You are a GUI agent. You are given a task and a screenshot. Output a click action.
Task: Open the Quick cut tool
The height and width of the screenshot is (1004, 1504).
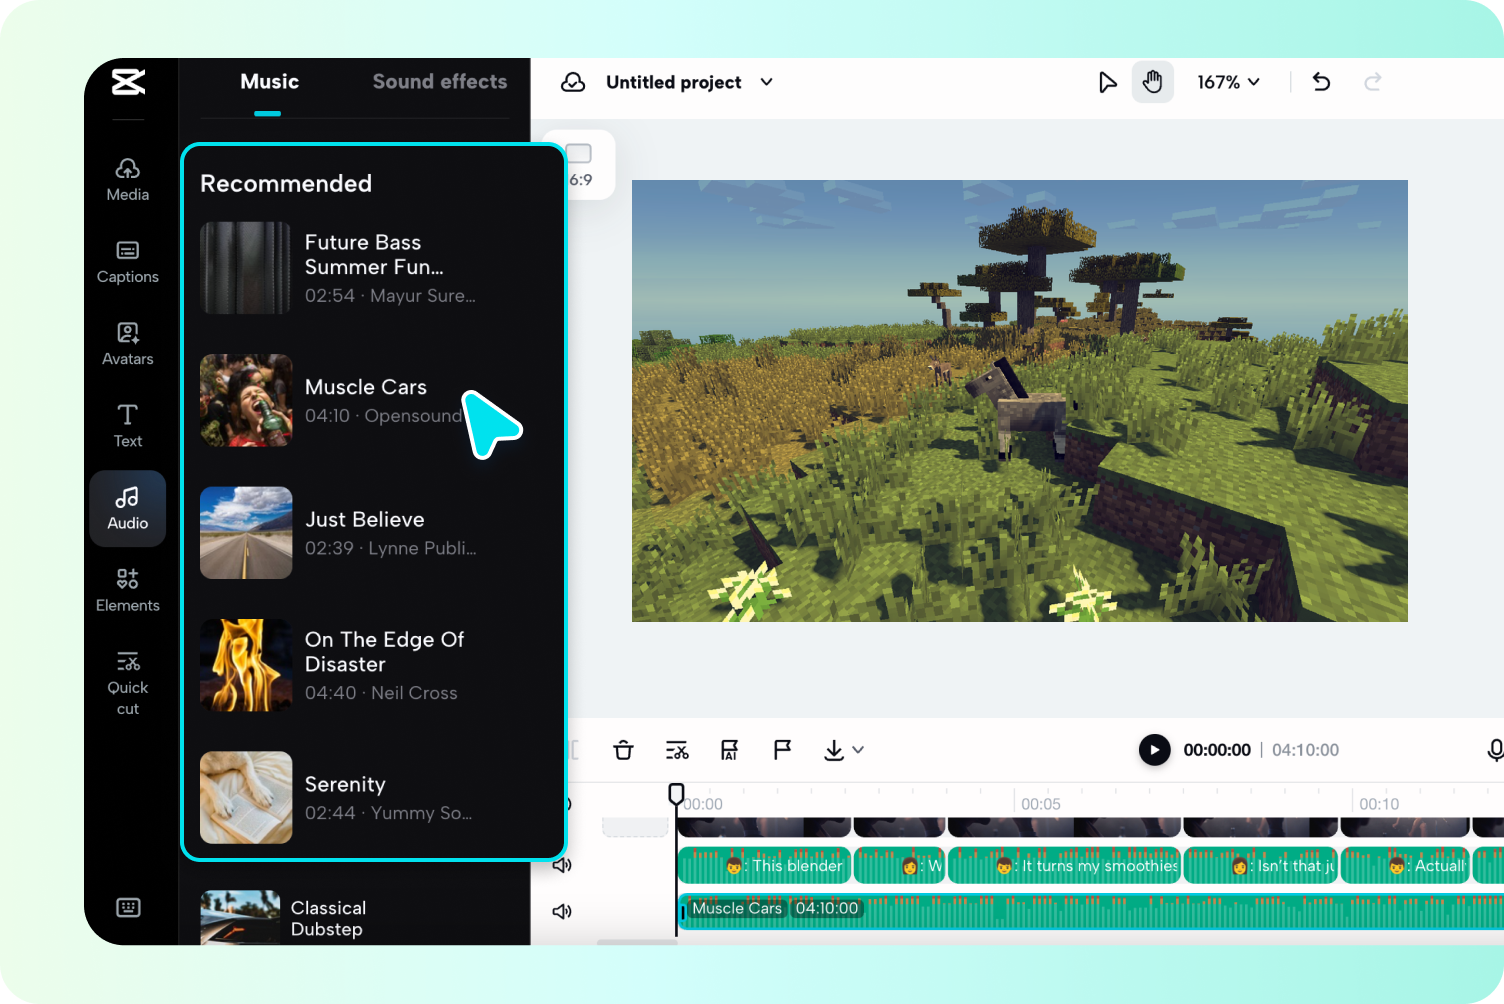pyautogui.click(x=128, y=684)
